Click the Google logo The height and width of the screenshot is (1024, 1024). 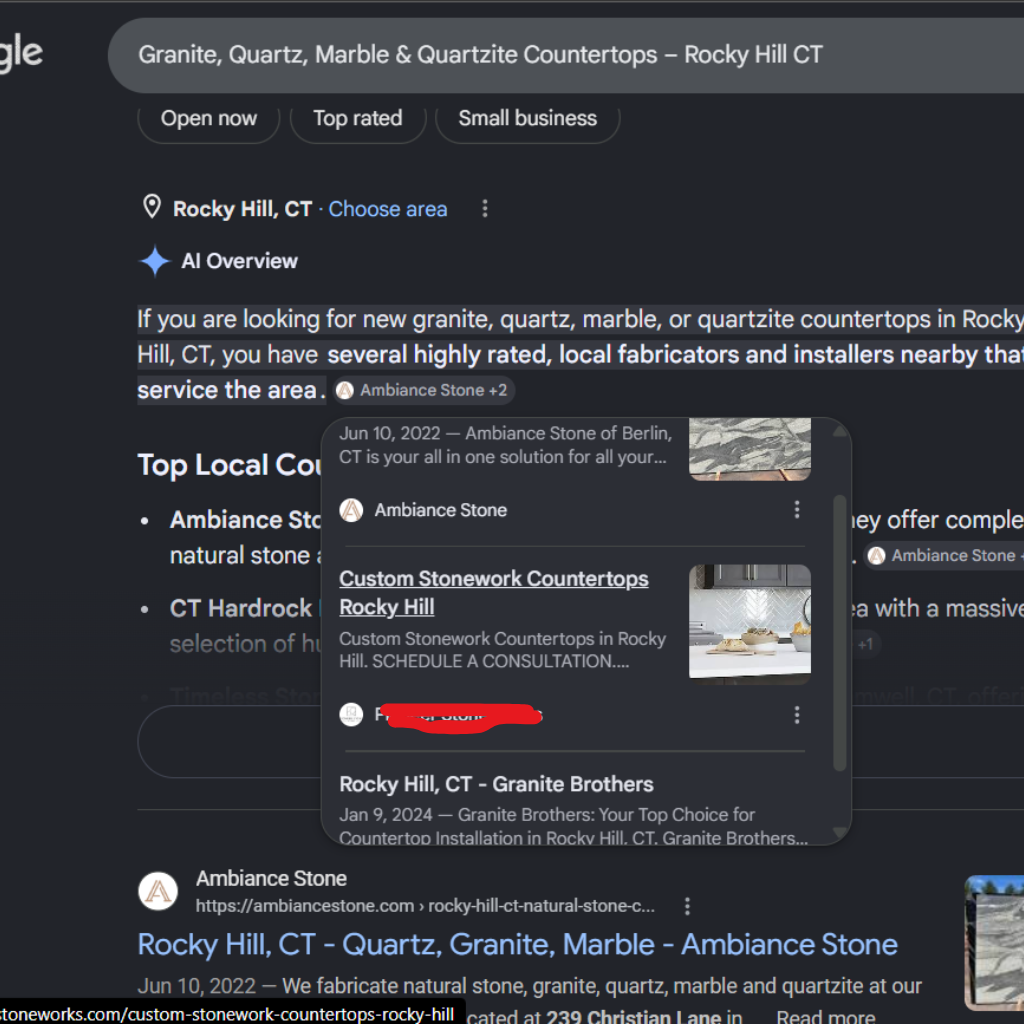[21, 54]
